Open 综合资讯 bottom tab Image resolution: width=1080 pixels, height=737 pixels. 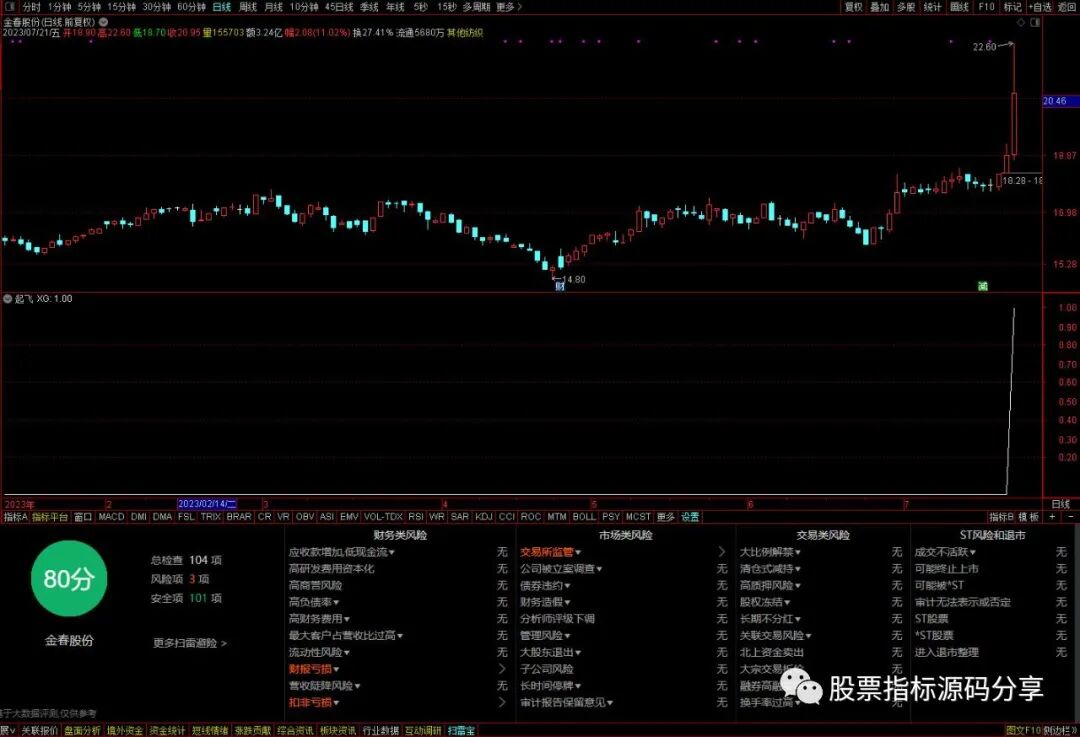(295, 731)
